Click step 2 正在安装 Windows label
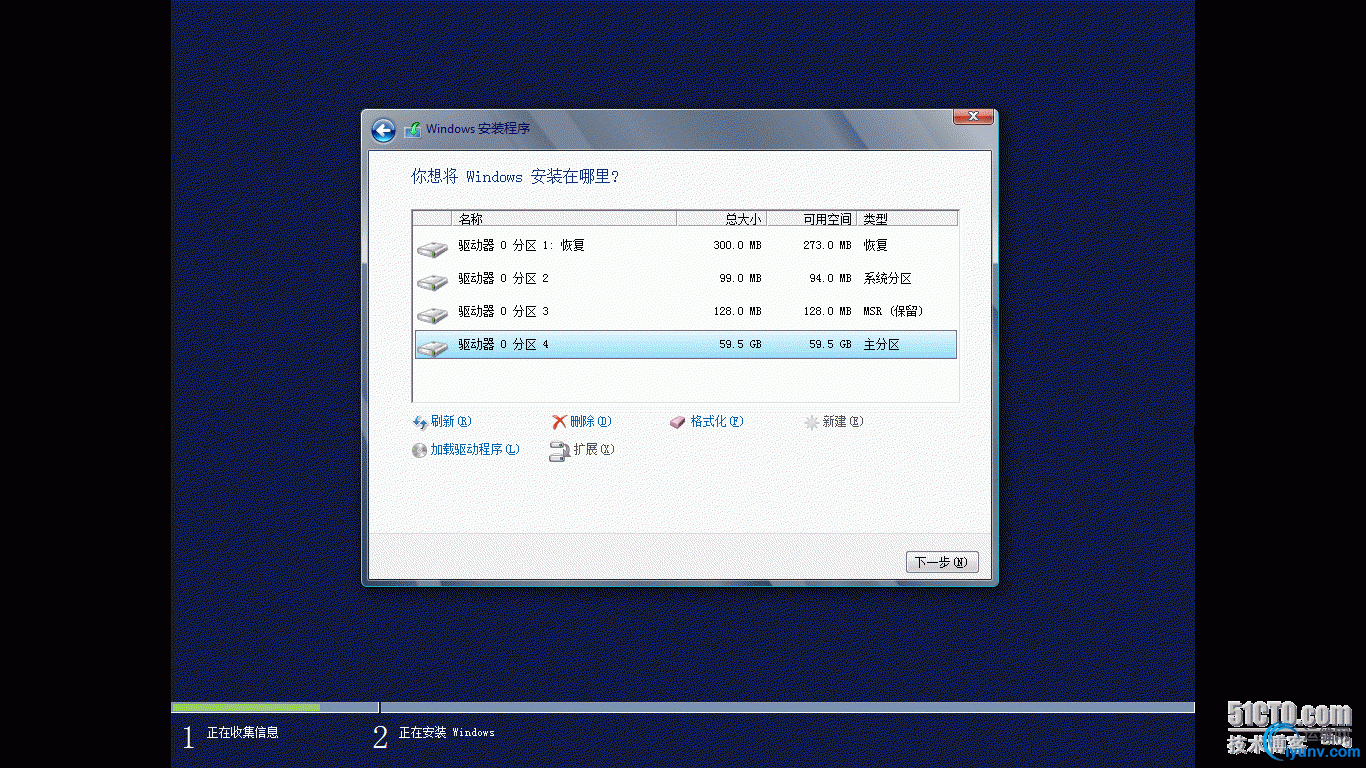 (447, 733)
